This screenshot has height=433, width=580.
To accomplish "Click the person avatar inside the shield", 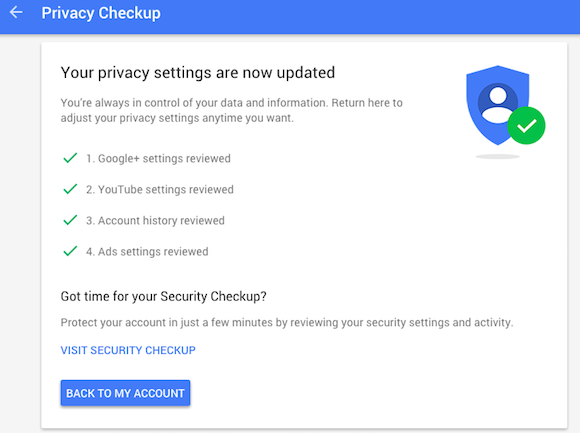I will point(498,104).
